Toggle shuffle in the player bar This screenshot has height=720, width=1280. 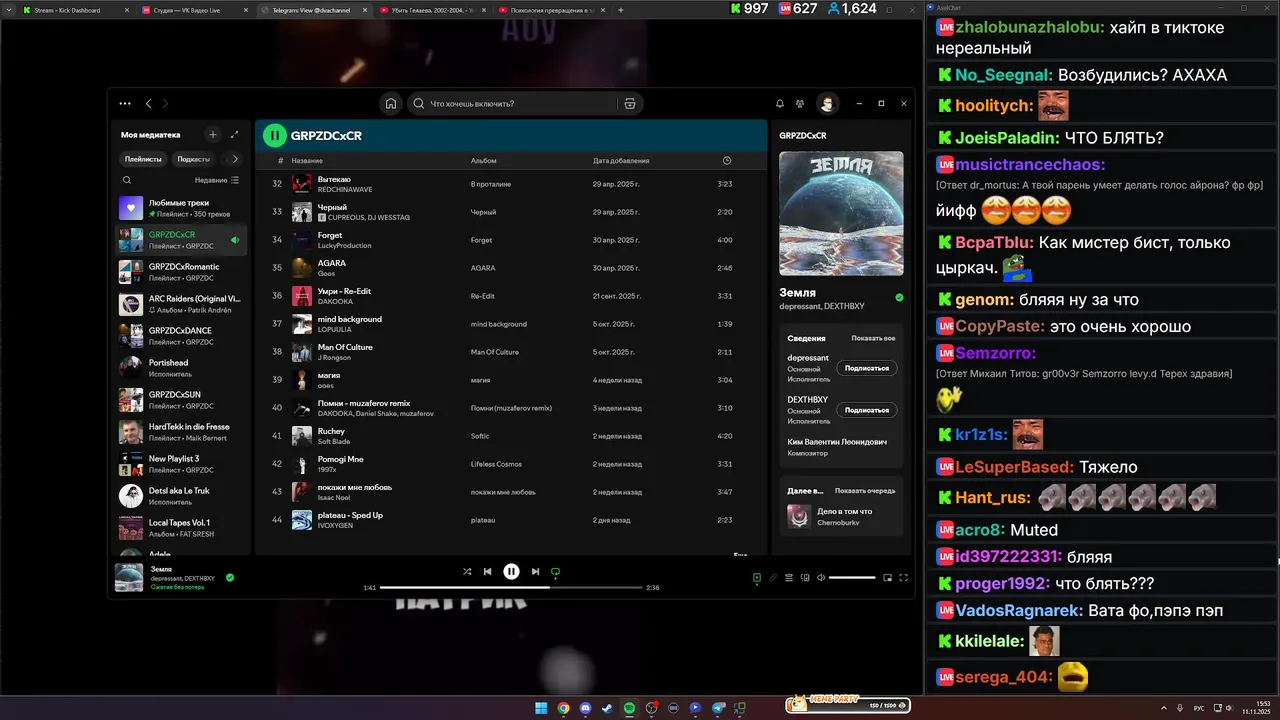click(x=467, y=571)
